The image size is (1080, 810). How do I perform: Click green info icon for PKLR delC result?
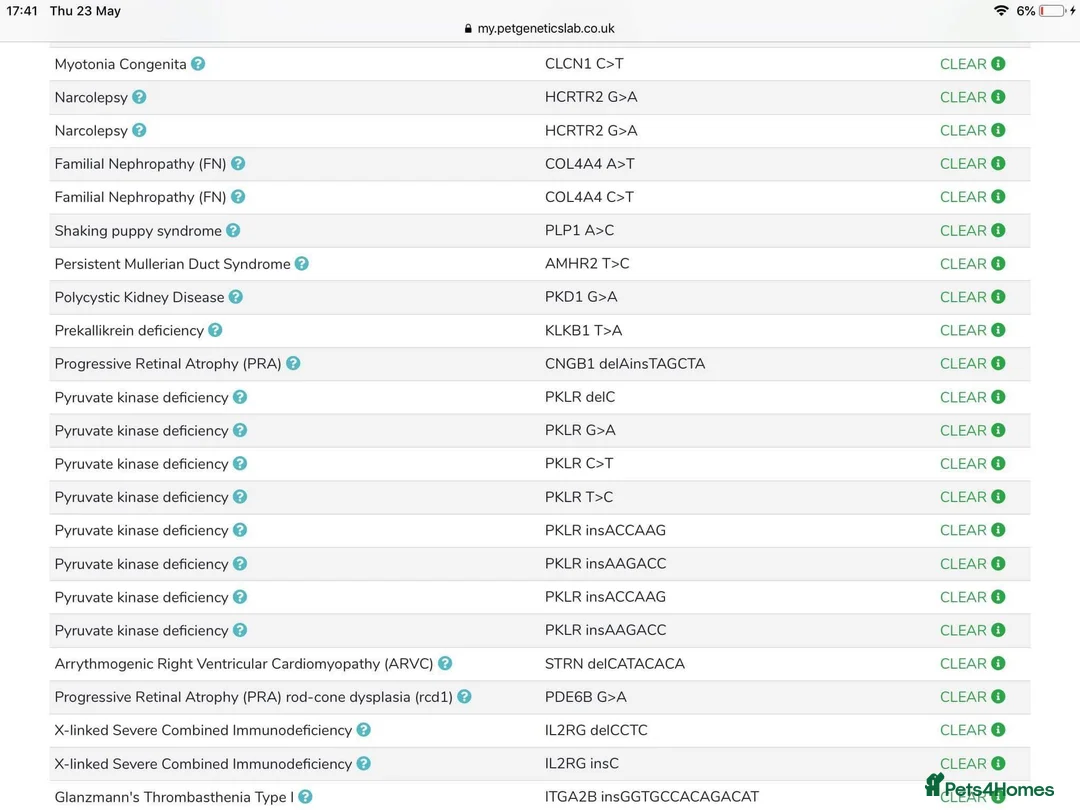998,397
